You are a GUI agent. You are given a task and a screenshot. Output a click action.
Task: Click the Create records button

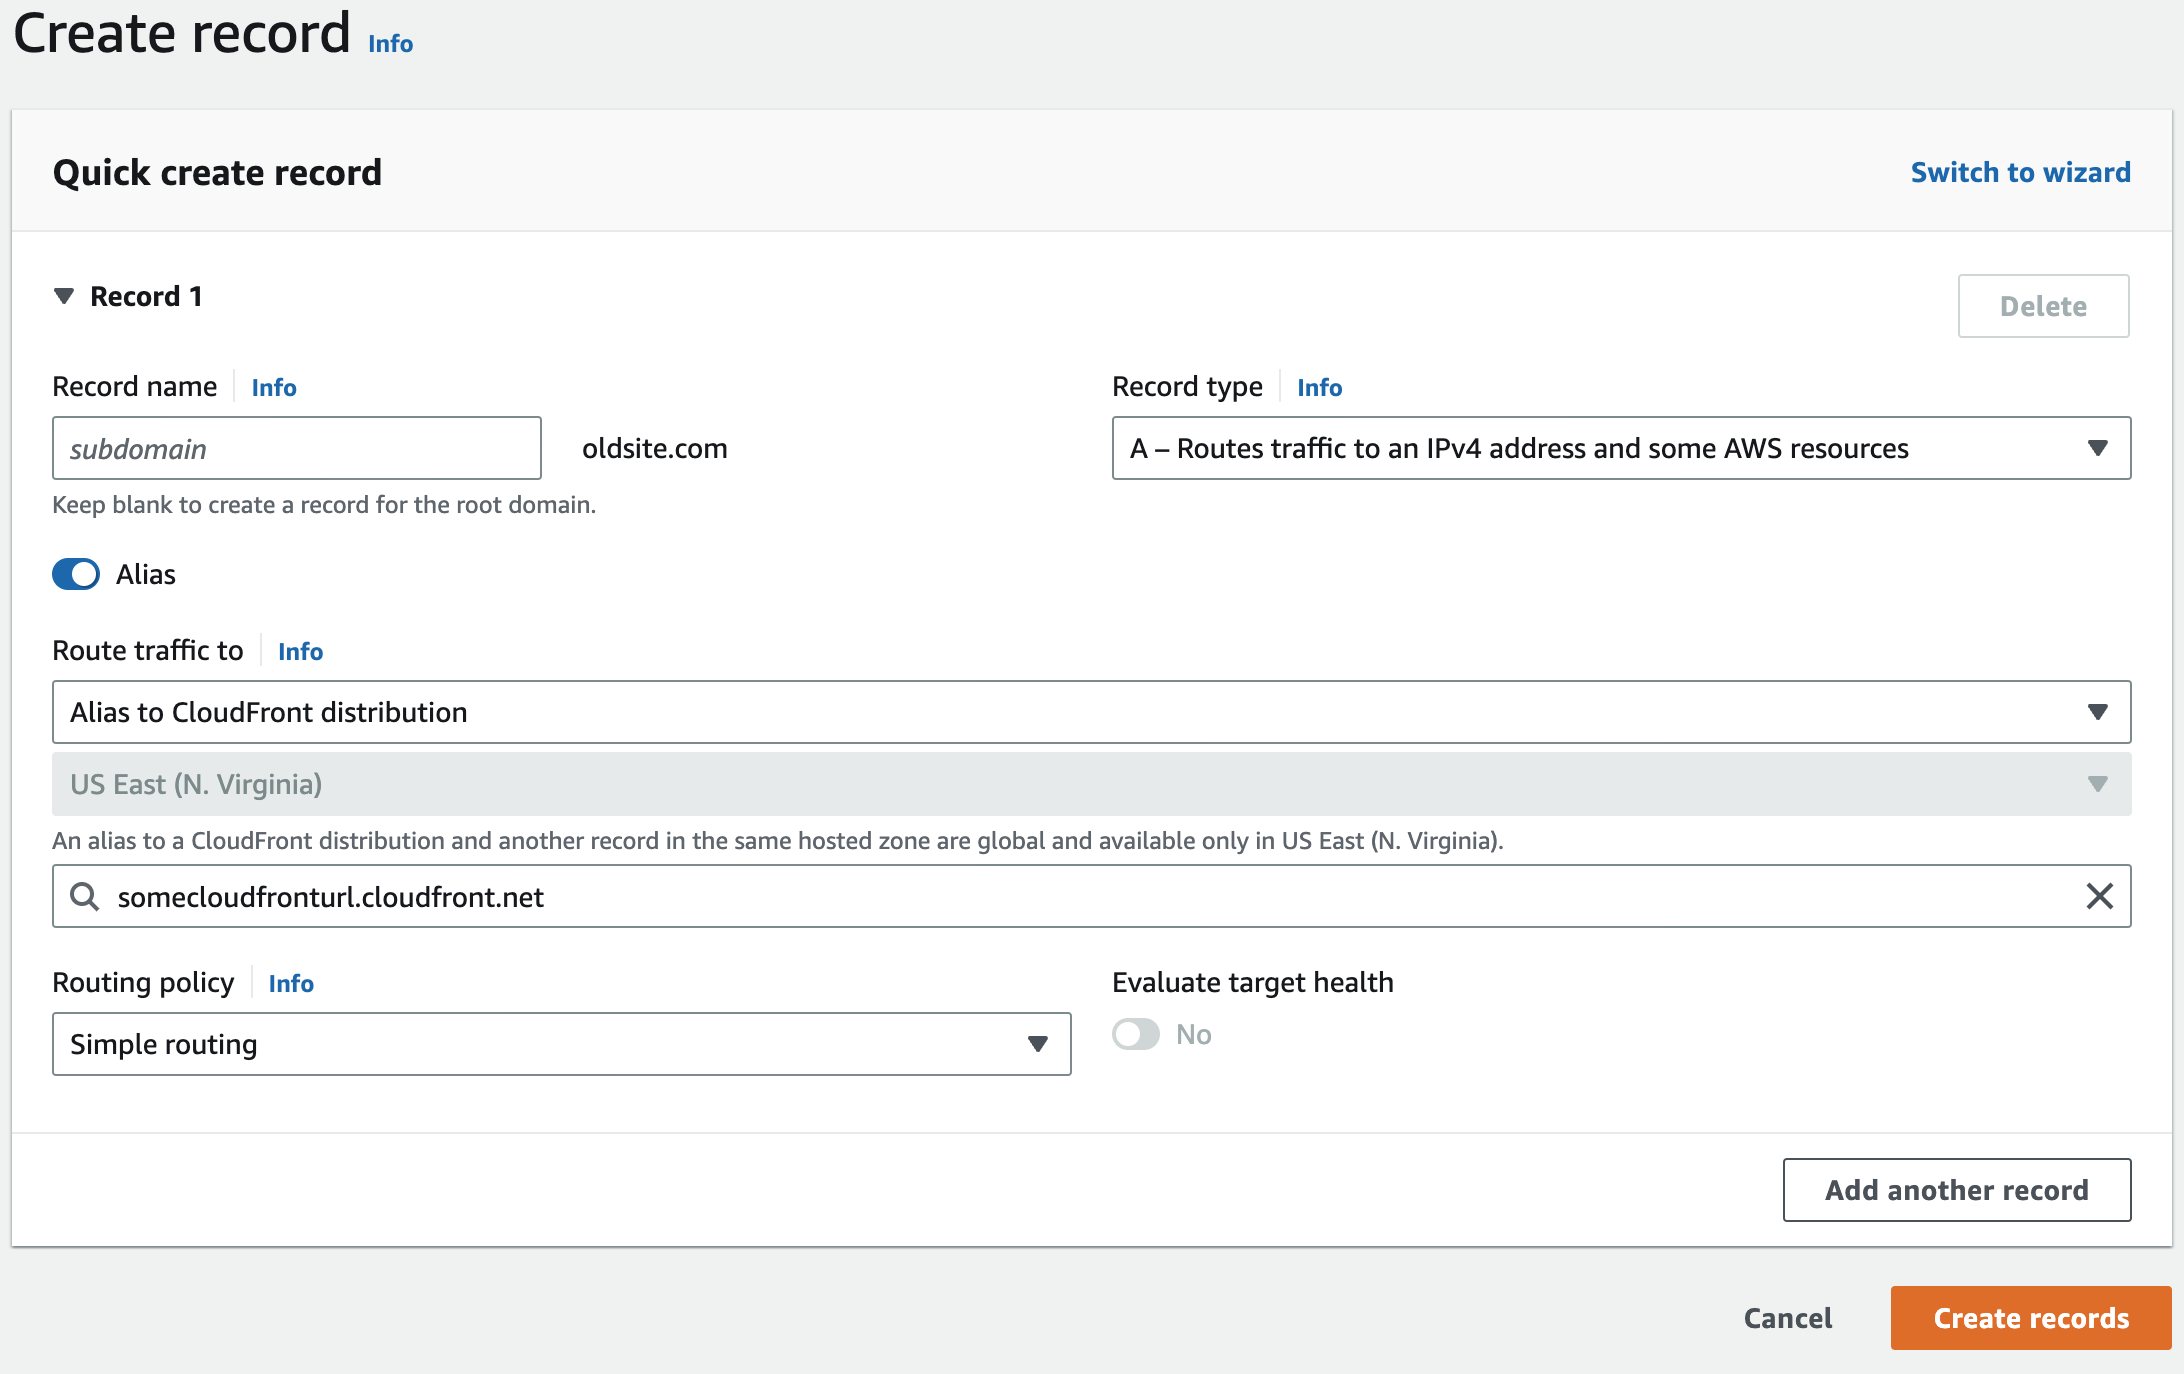2031,1318
